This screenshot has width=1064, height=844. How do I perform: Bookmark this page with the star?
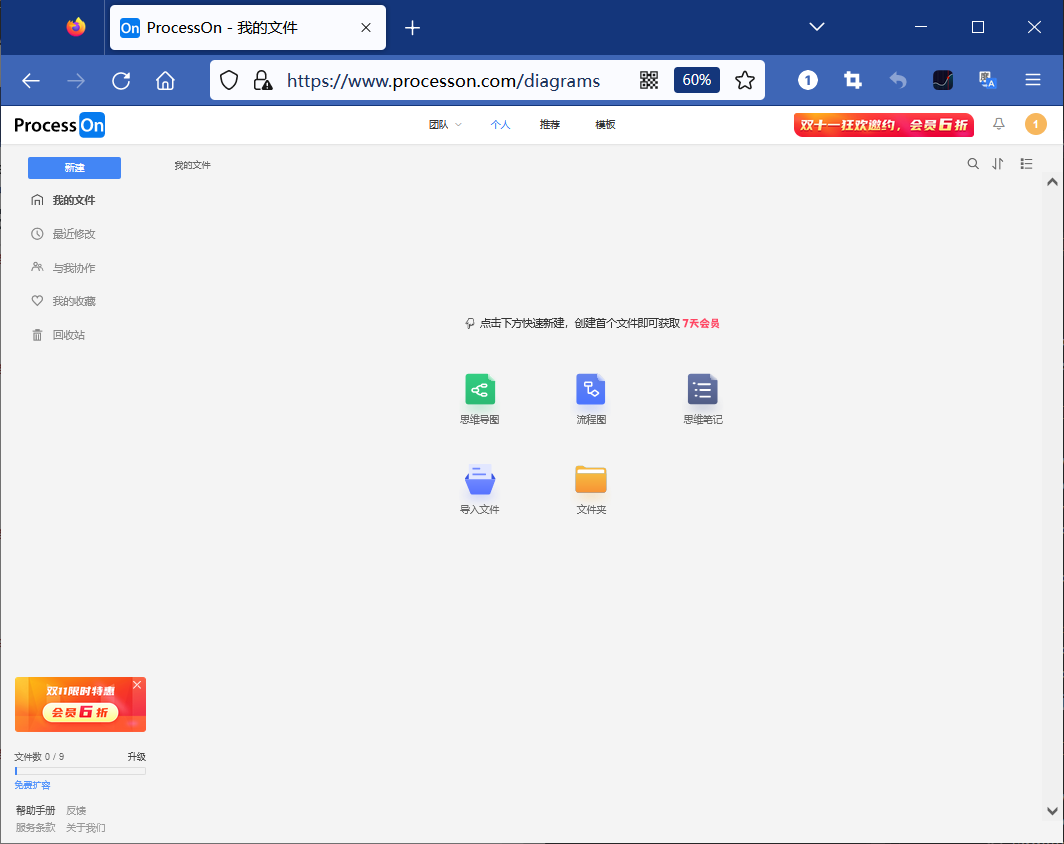[745, 81]
